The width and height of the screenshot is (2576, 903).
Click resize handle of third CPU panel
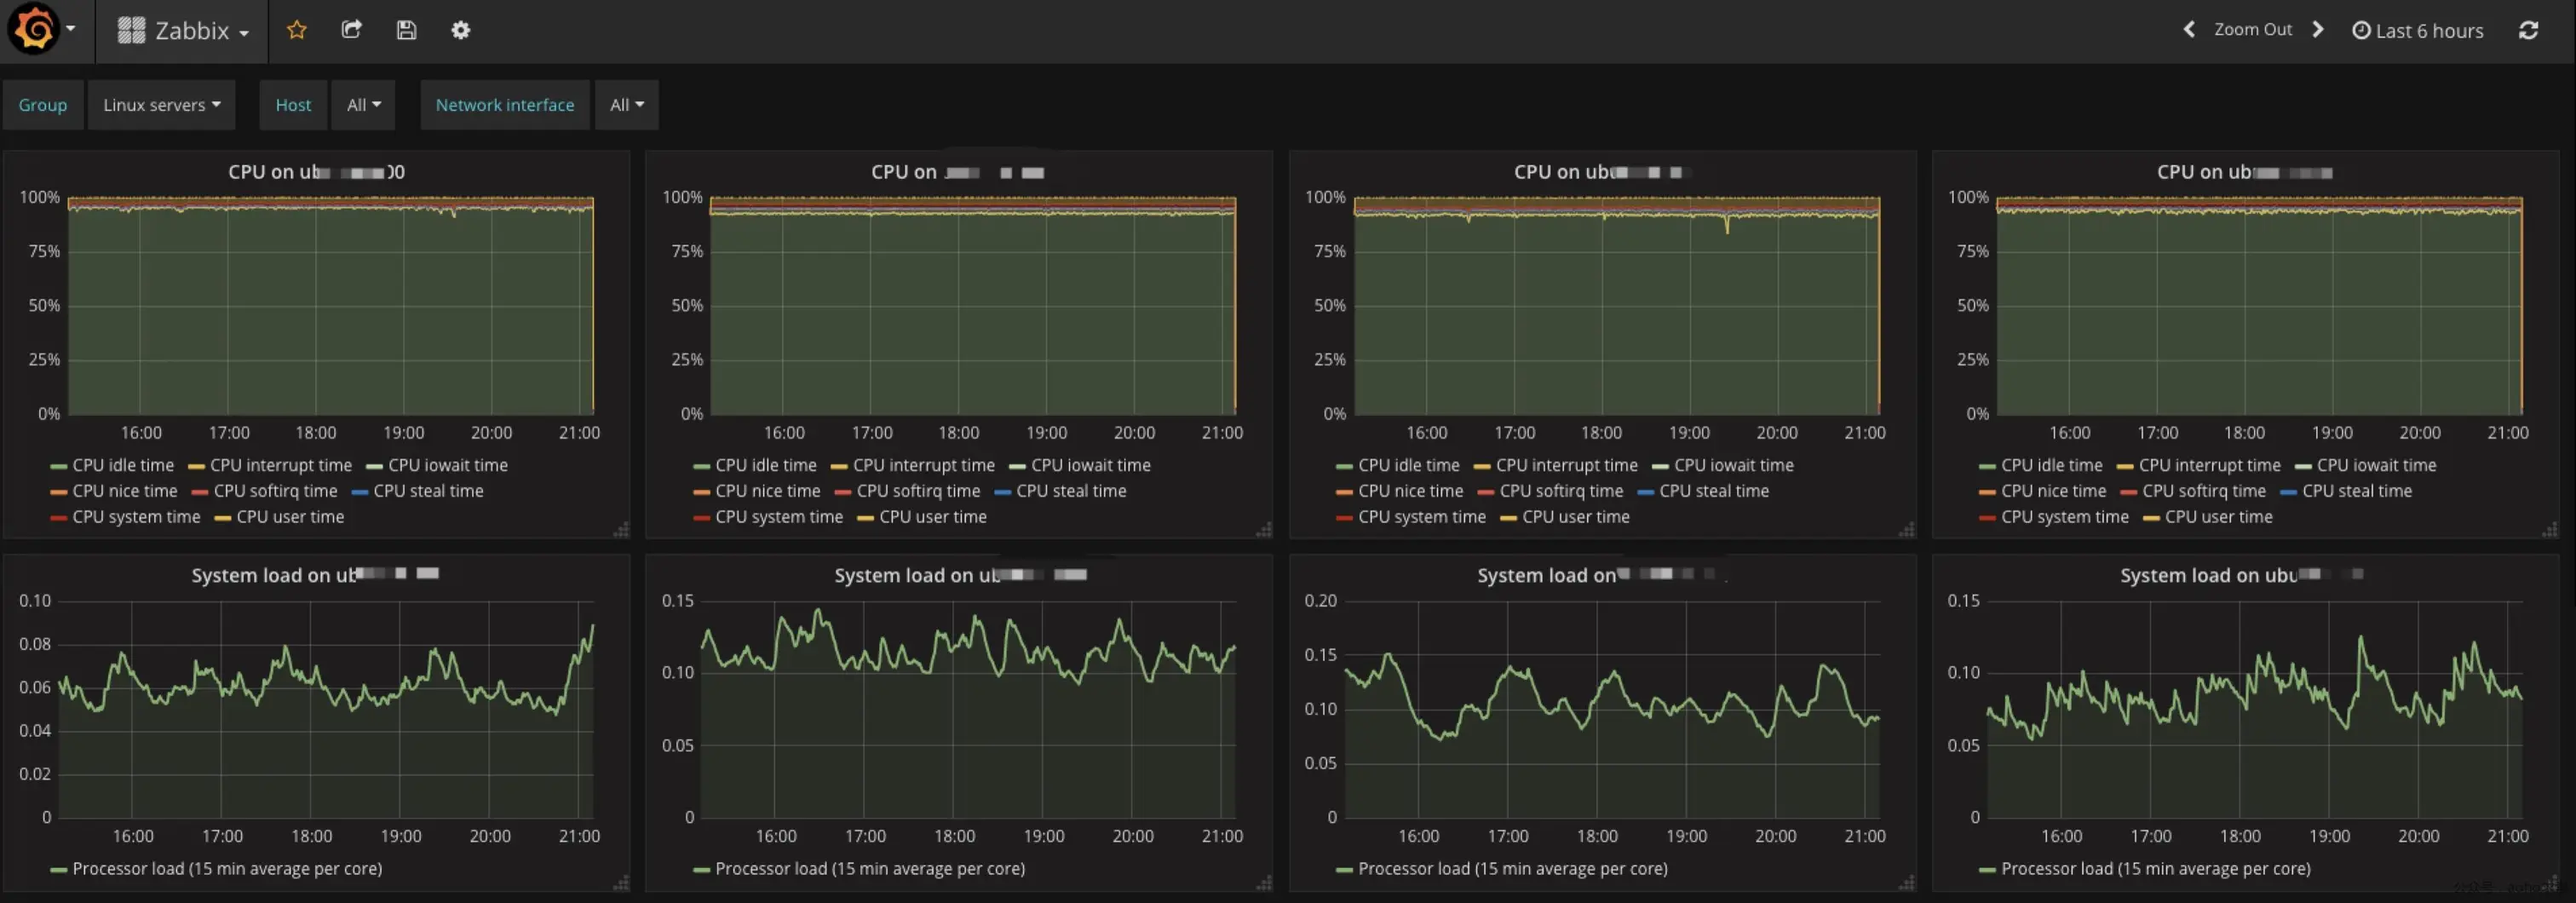click(1907, 529)
